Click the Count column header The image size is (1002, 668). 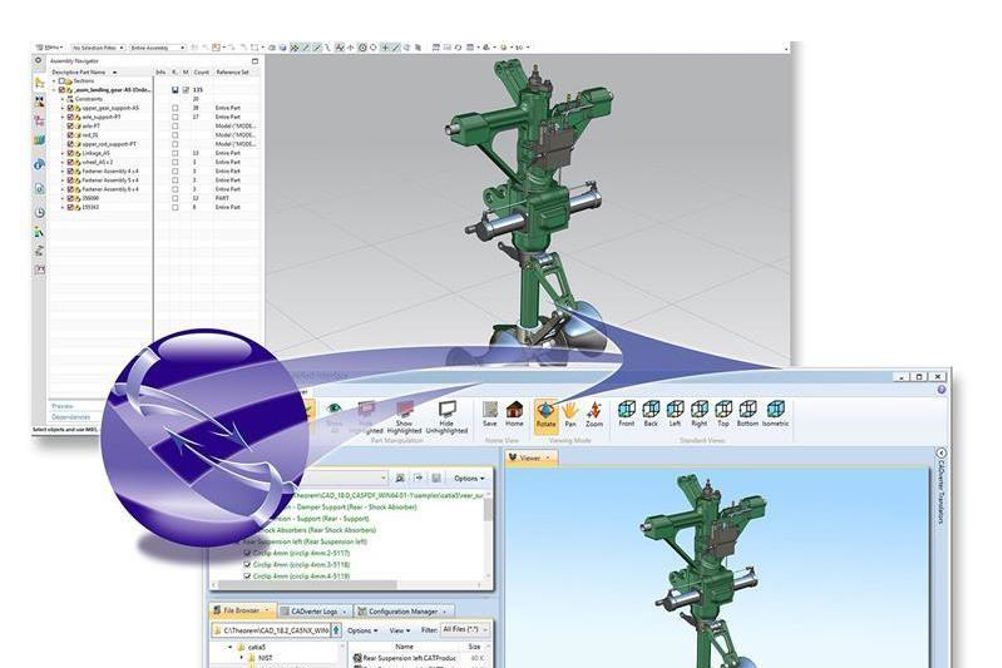[x=201, y=72]
